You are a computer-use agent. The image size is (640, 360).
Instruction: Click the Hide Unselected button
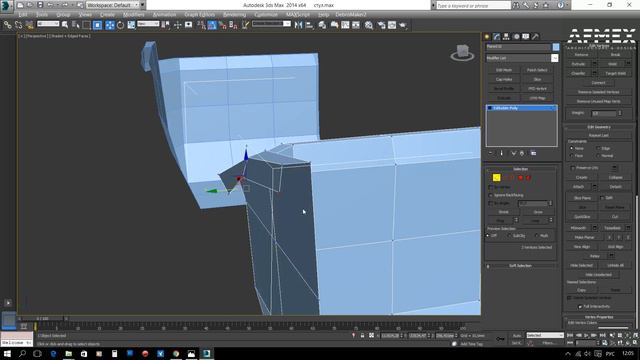coord(598,275)
